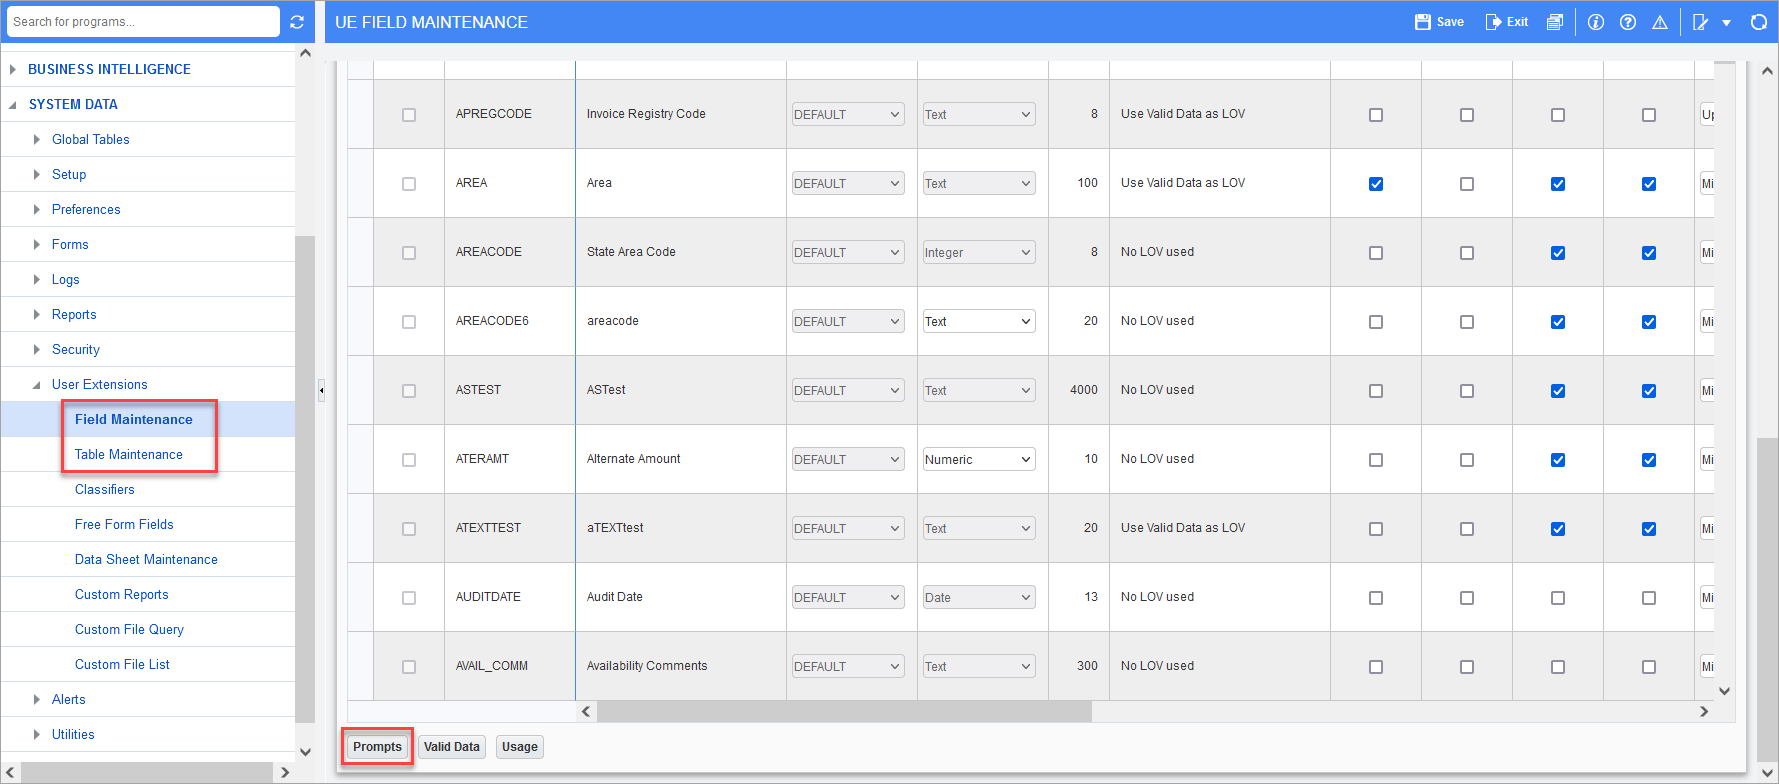Click the edit note pencil icon
1779x784 pixels.
[x=1700, y=22]
